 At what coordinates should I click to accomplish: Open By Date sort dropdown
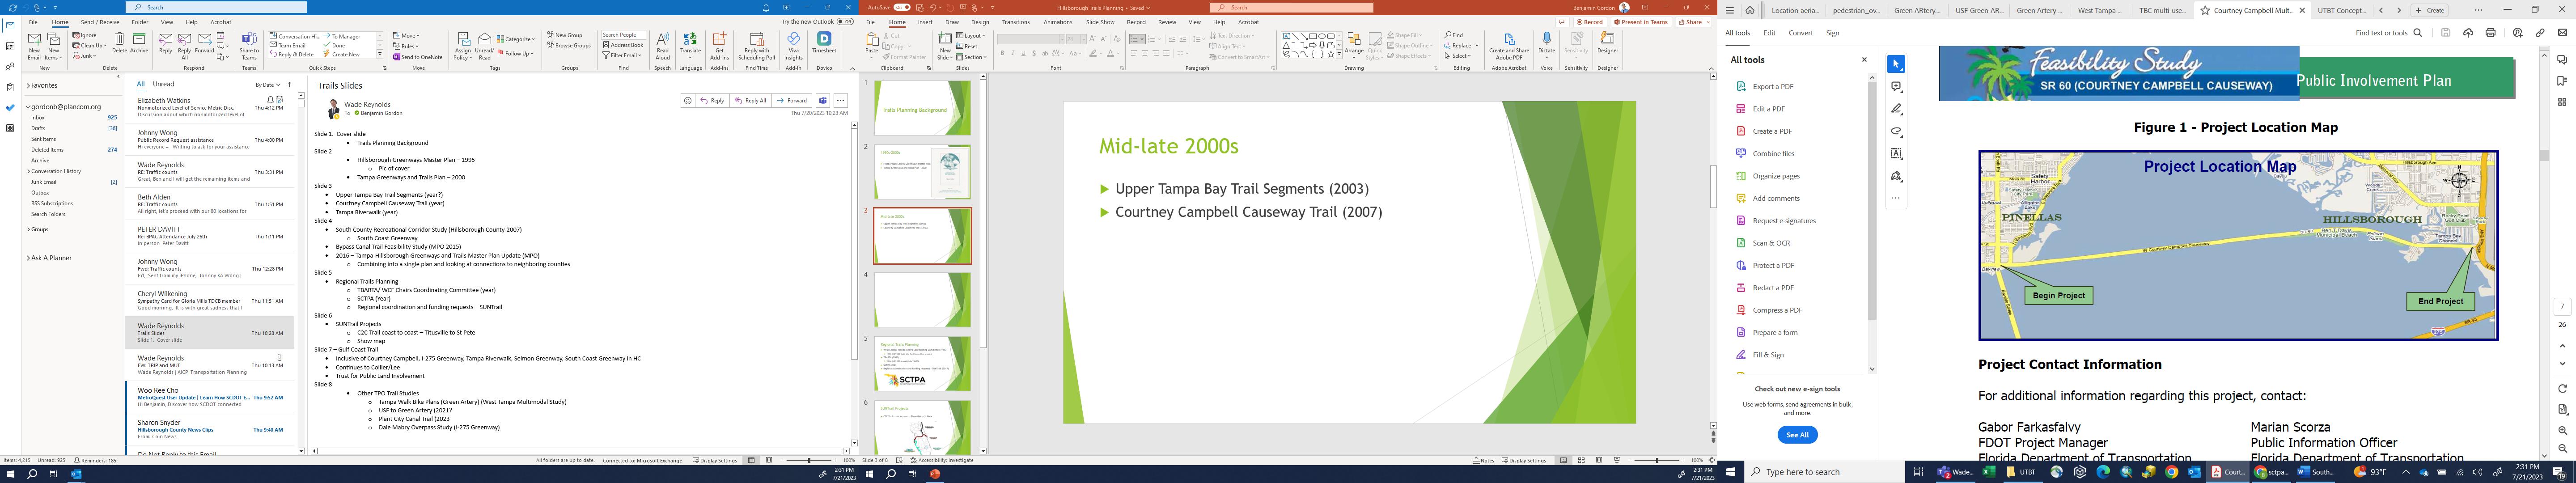(266, 85)
